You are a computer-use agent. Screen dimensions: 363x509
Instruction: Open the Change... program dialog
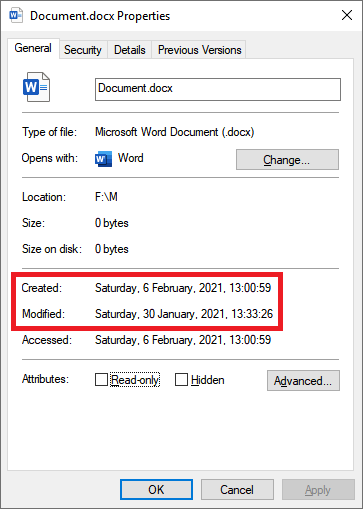pos(287,160)
